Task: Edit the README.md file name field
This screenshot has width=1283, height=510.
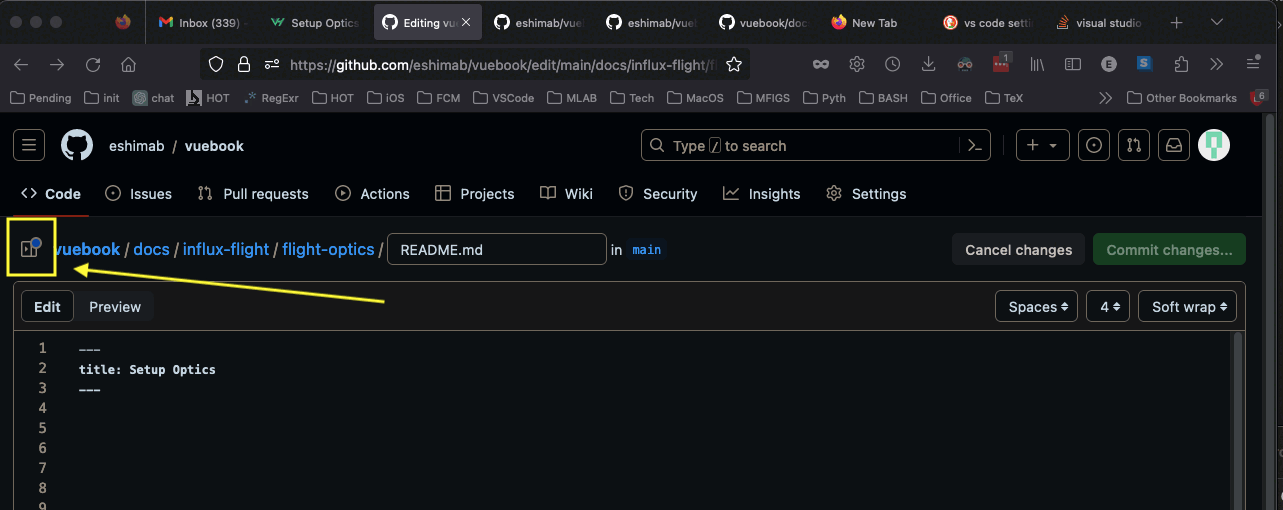Action: click(x=497, y=250)
